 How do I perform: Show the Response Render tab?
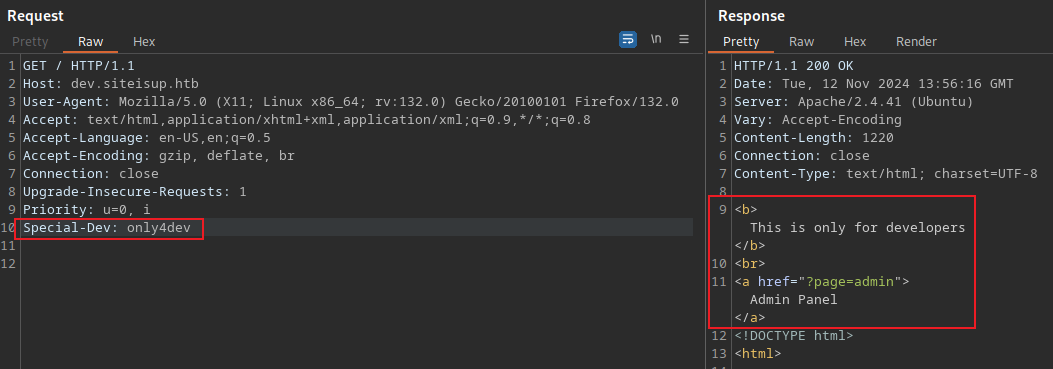916,42
